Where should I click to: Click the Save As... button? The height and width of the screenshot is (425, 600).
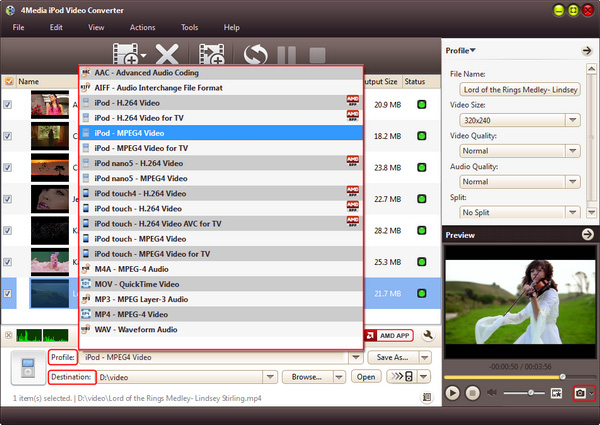(x=392, y=357)
